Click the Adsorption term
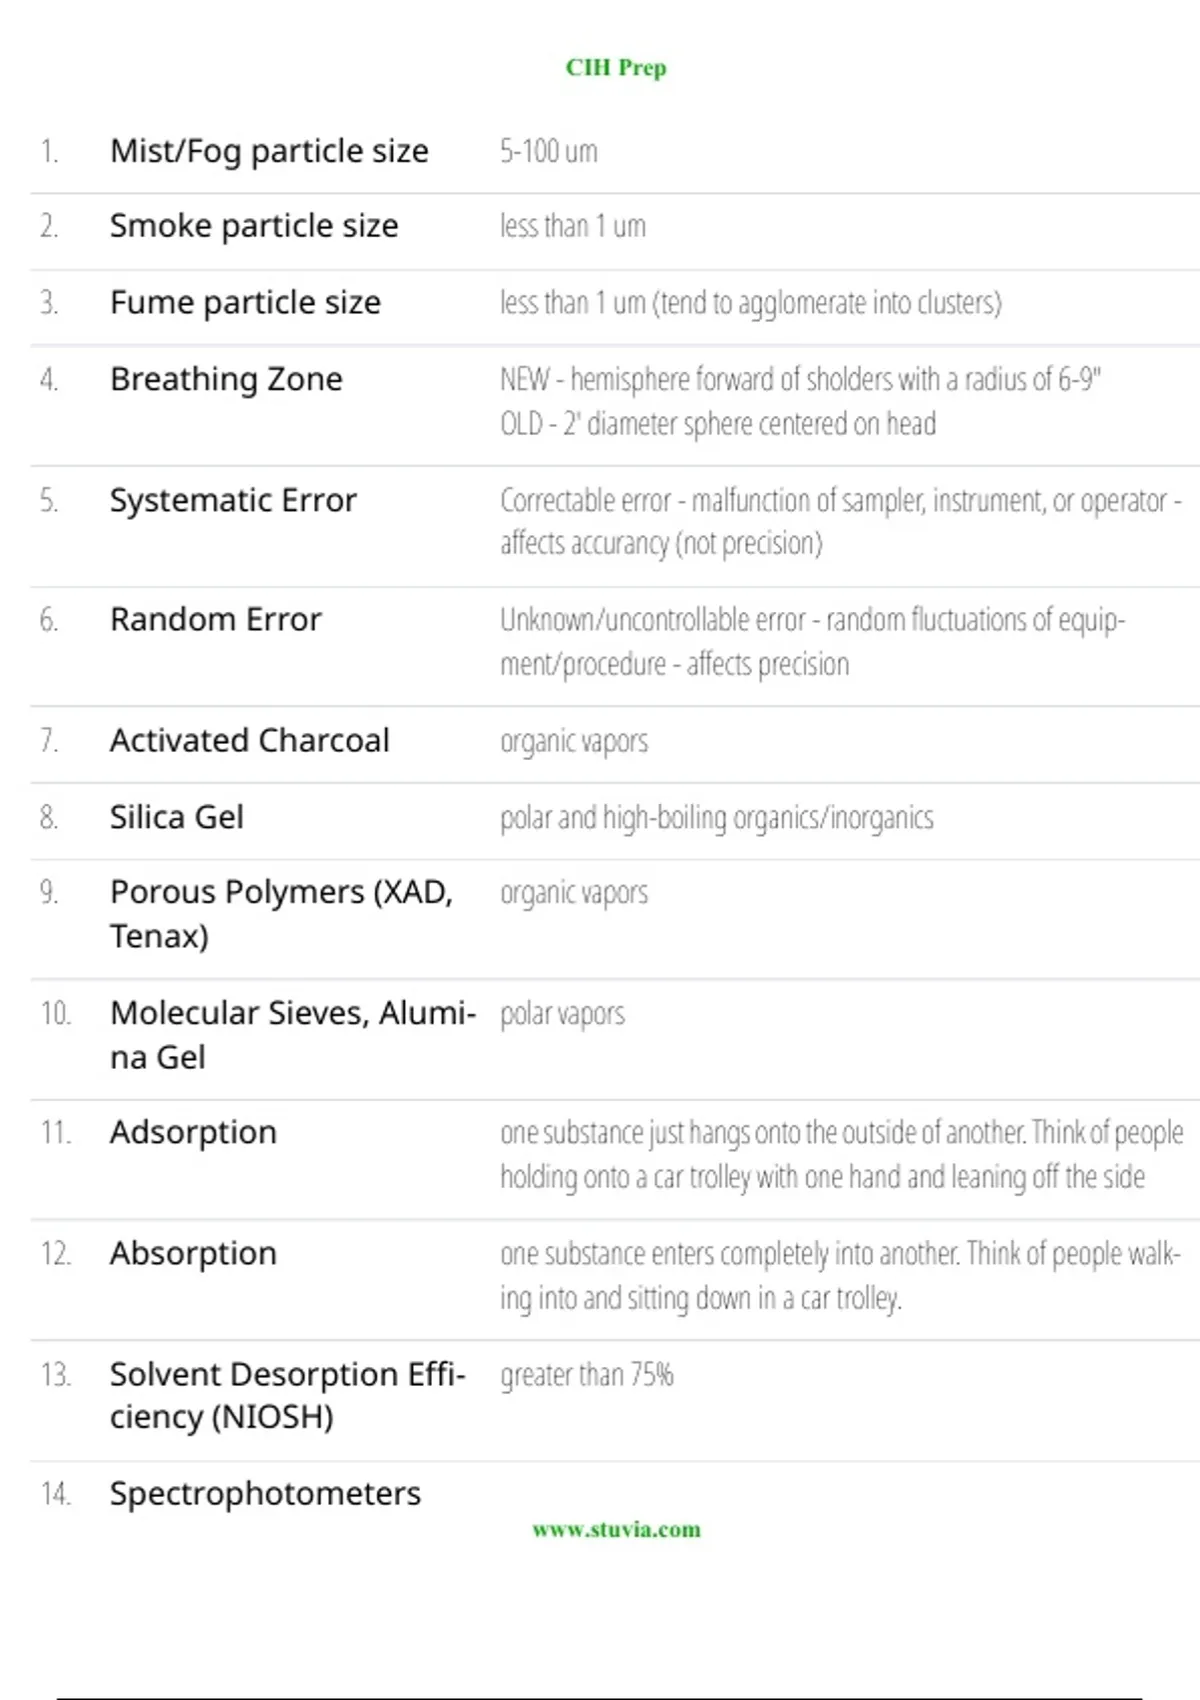Image resolution: width=1200 pixels, height=1700 pixels. 193,1133
